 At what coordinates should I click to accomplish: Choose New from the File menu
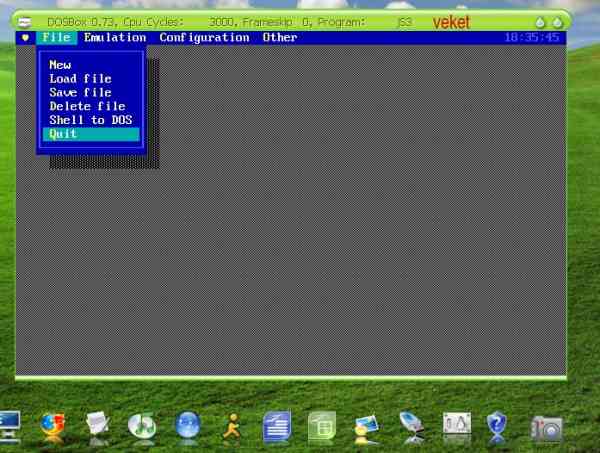tap(60, 65)
